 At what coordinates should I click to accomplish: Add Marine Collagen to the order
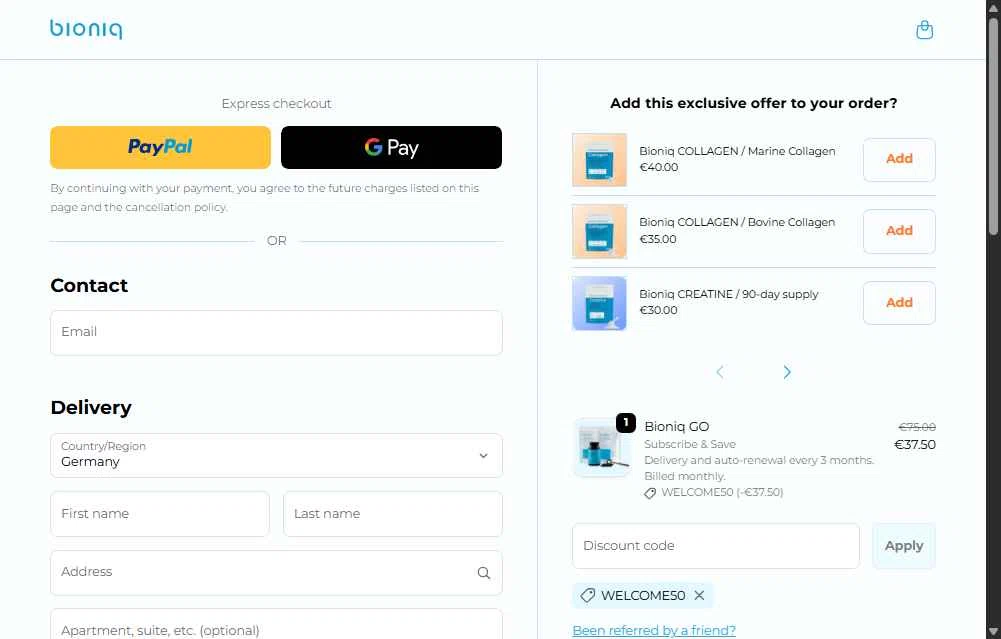(899, 160)
